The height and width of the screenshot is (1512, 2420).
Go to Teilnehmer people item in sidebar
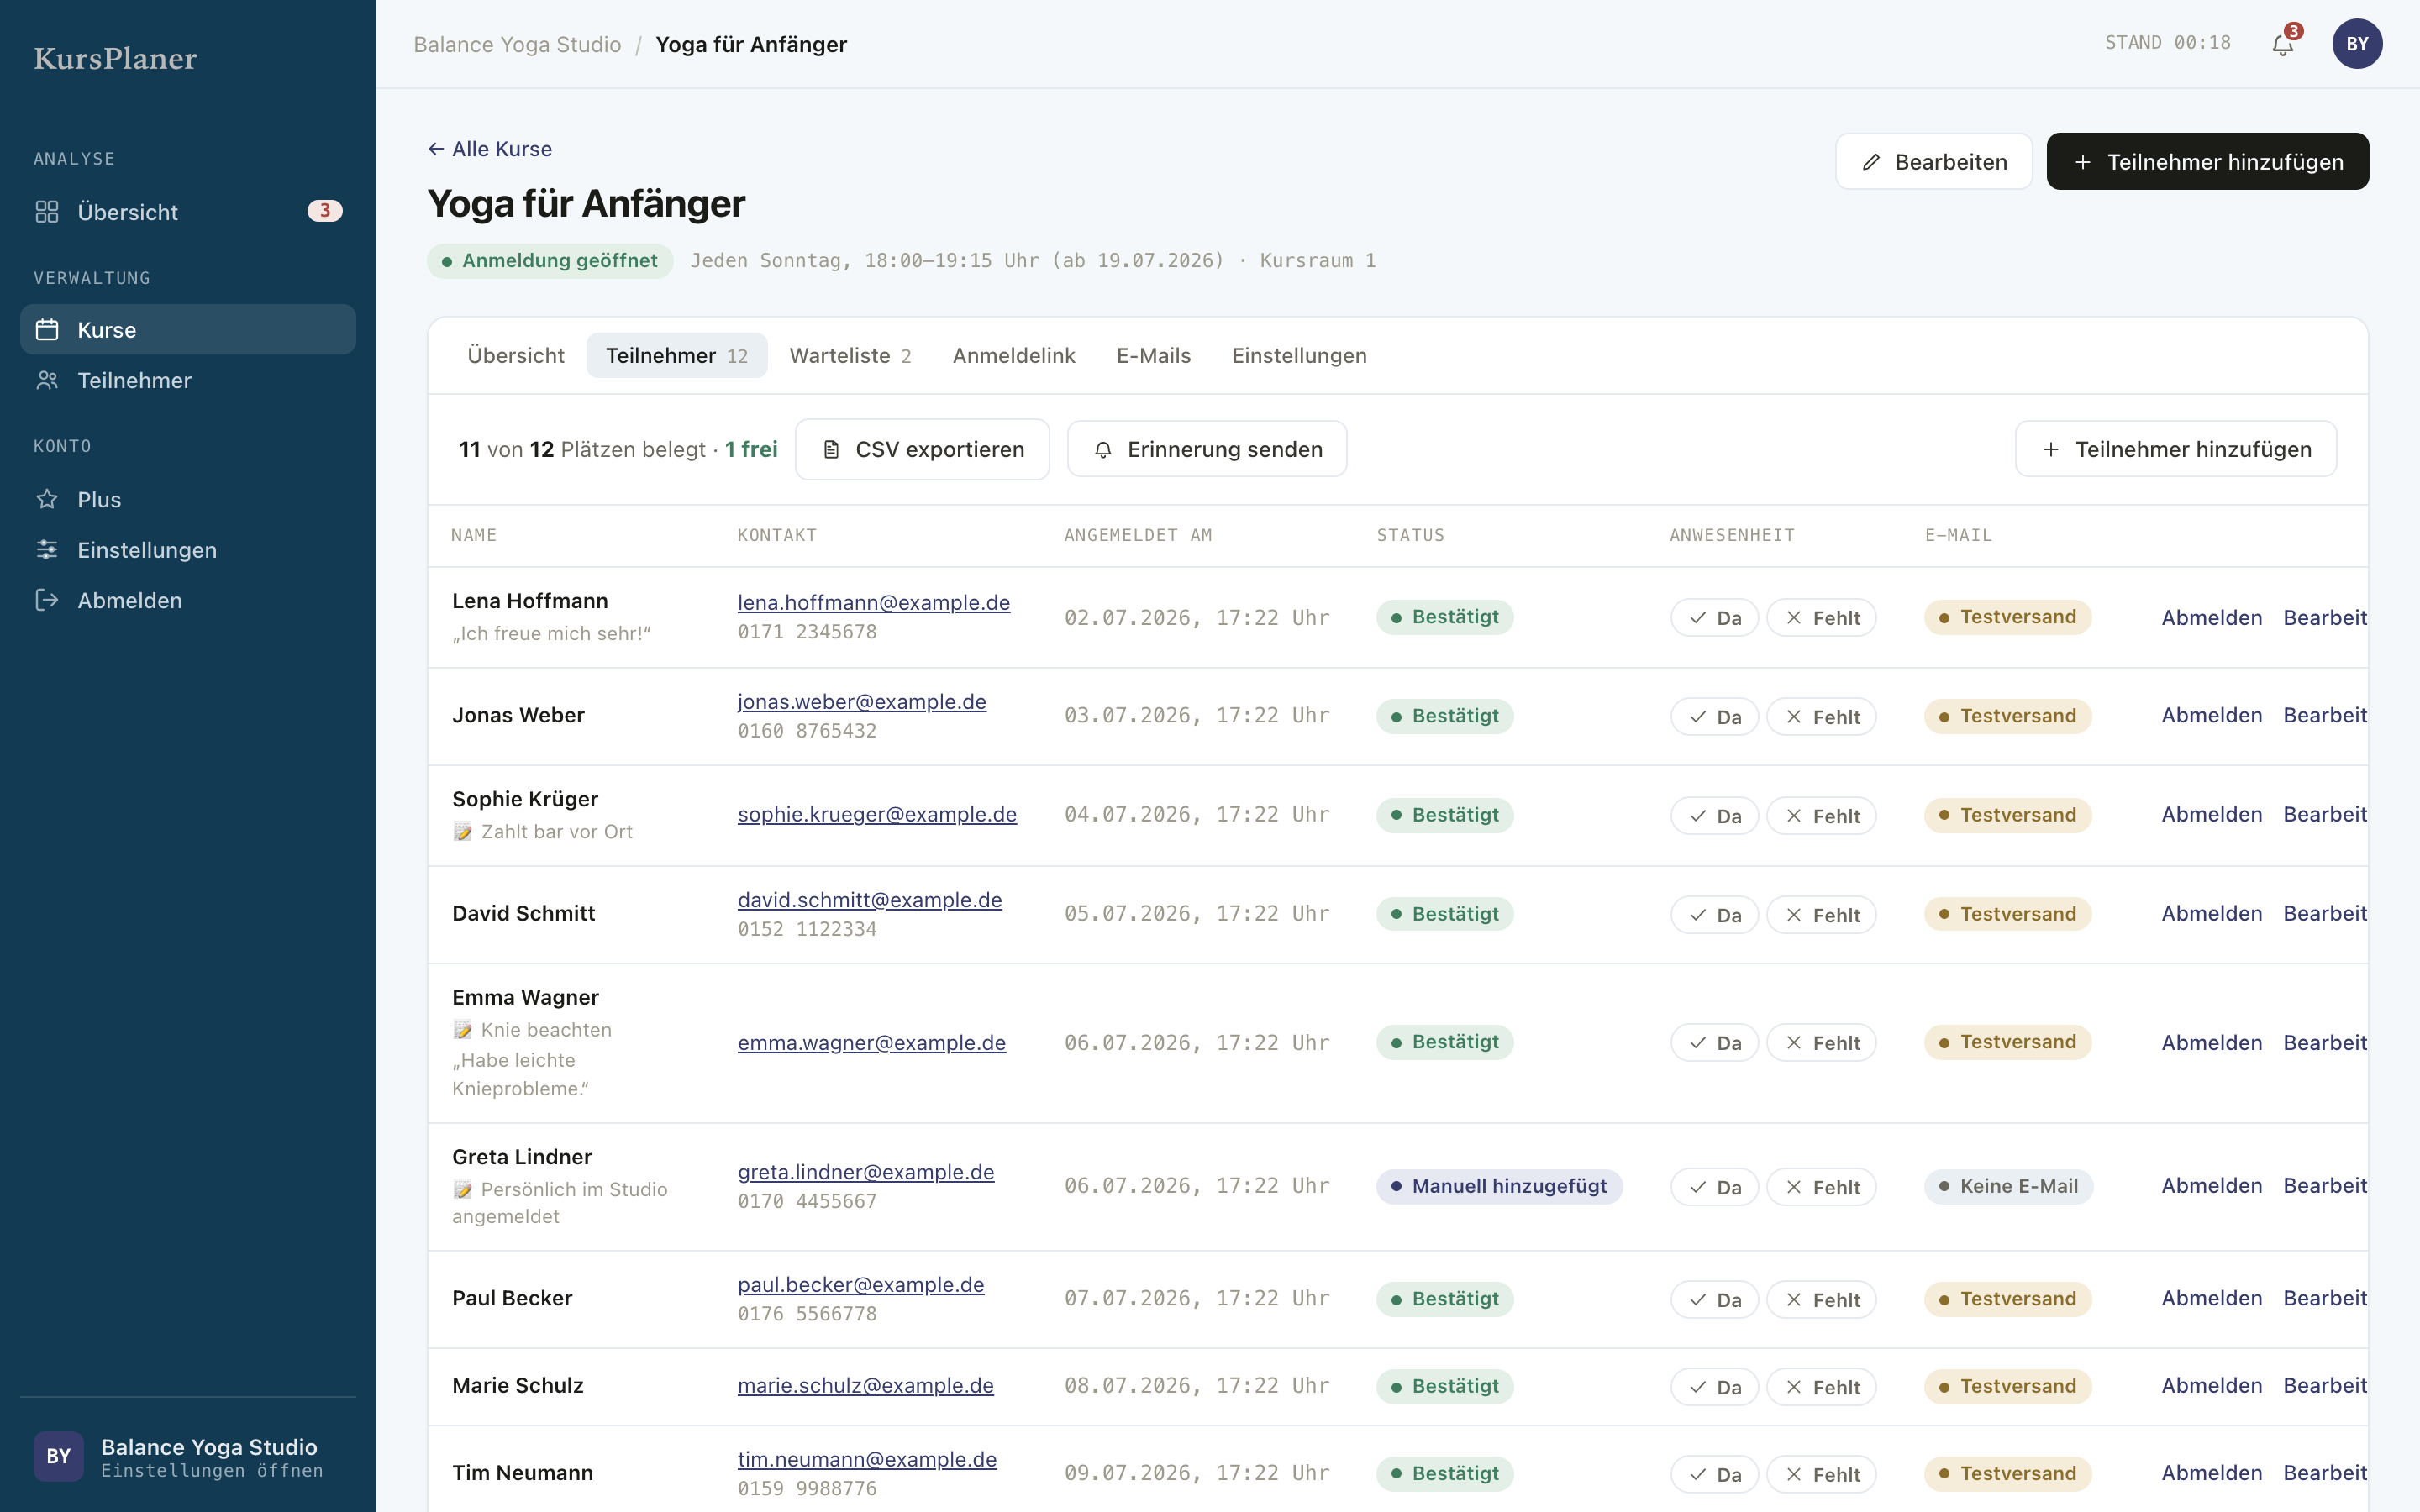pyautogui.click(x=188, y=380)
